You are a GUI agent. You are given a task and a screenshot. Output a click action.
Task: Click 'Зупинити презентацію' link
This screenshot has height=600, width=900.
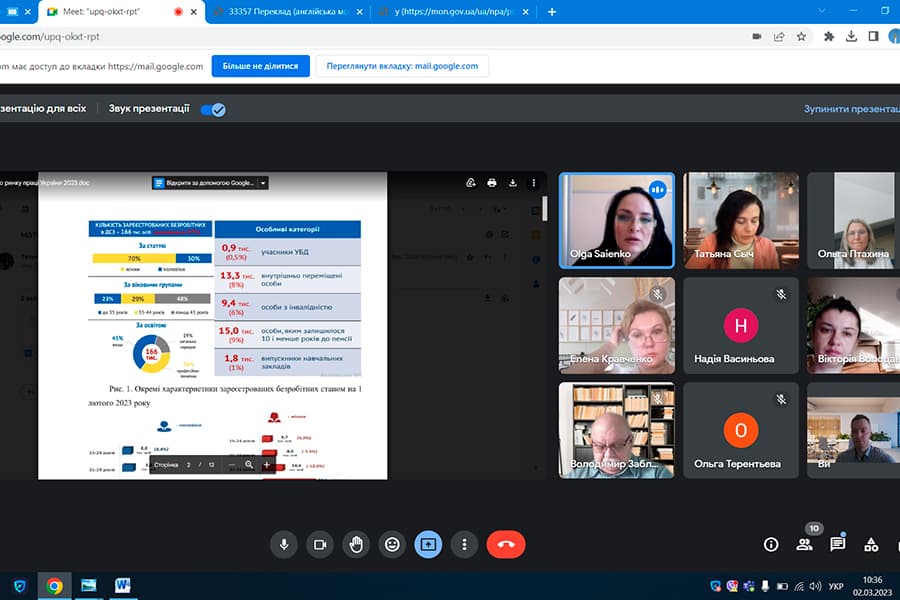851,109
